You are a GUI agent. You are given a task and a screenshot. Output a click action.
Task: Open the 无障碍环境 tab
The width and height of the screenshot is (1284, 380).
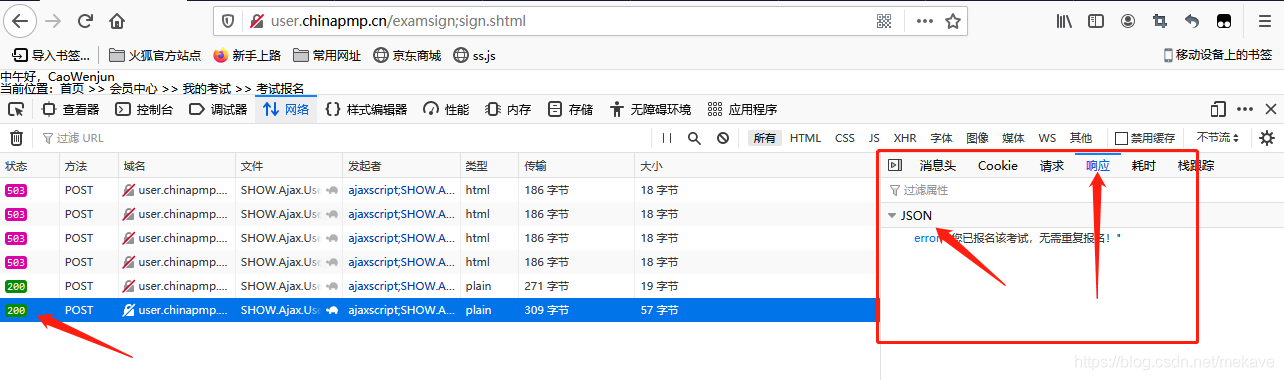tap(650, 109)
